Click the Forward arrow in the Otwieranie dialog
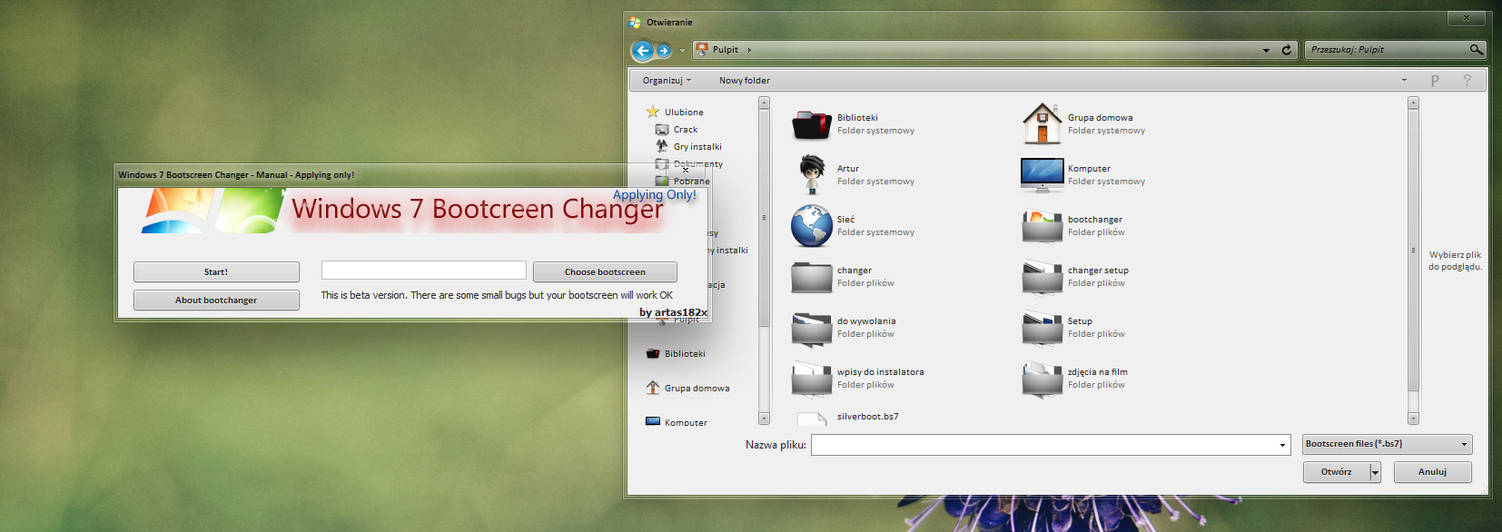The image size is (1502, 532). pyautogui.click(x=663, y=50)
